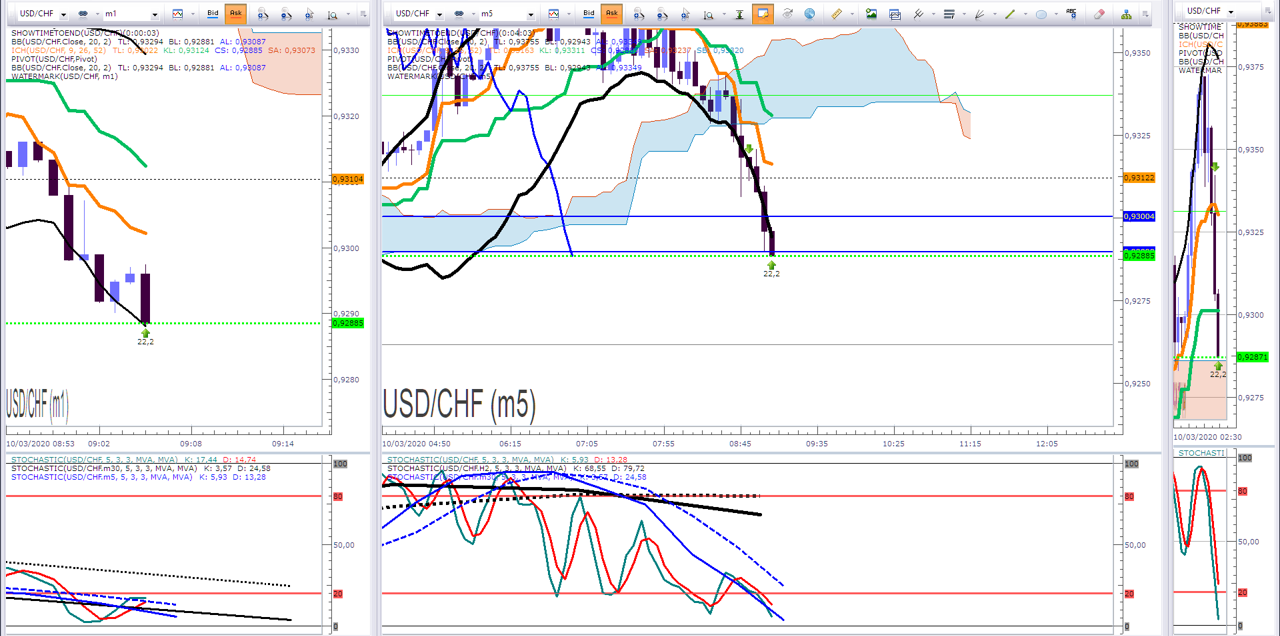1280x636 pixels.
Task: Click the green 0,92871 price label on the rightmost chart
Action: coord(1252,357)
